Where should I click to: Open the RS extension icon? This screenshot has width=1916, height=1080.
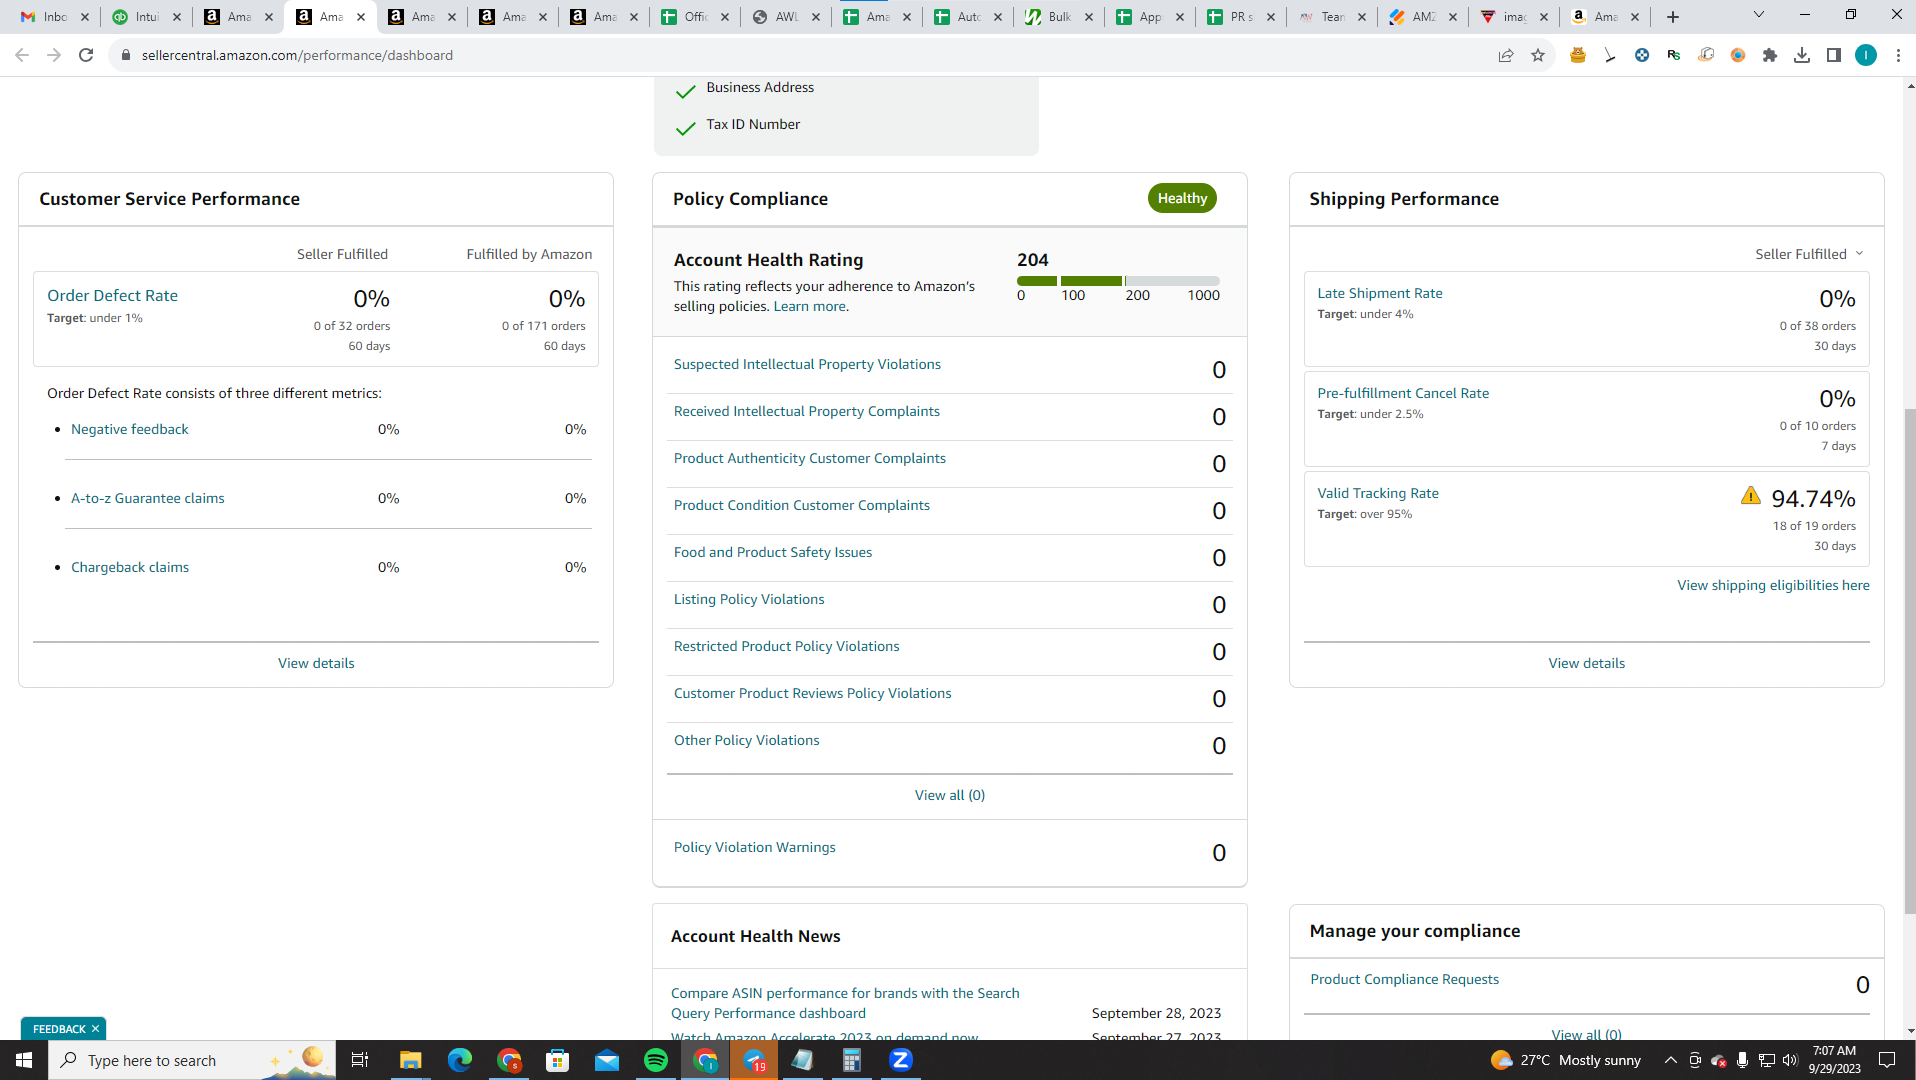coord(1674,55)
